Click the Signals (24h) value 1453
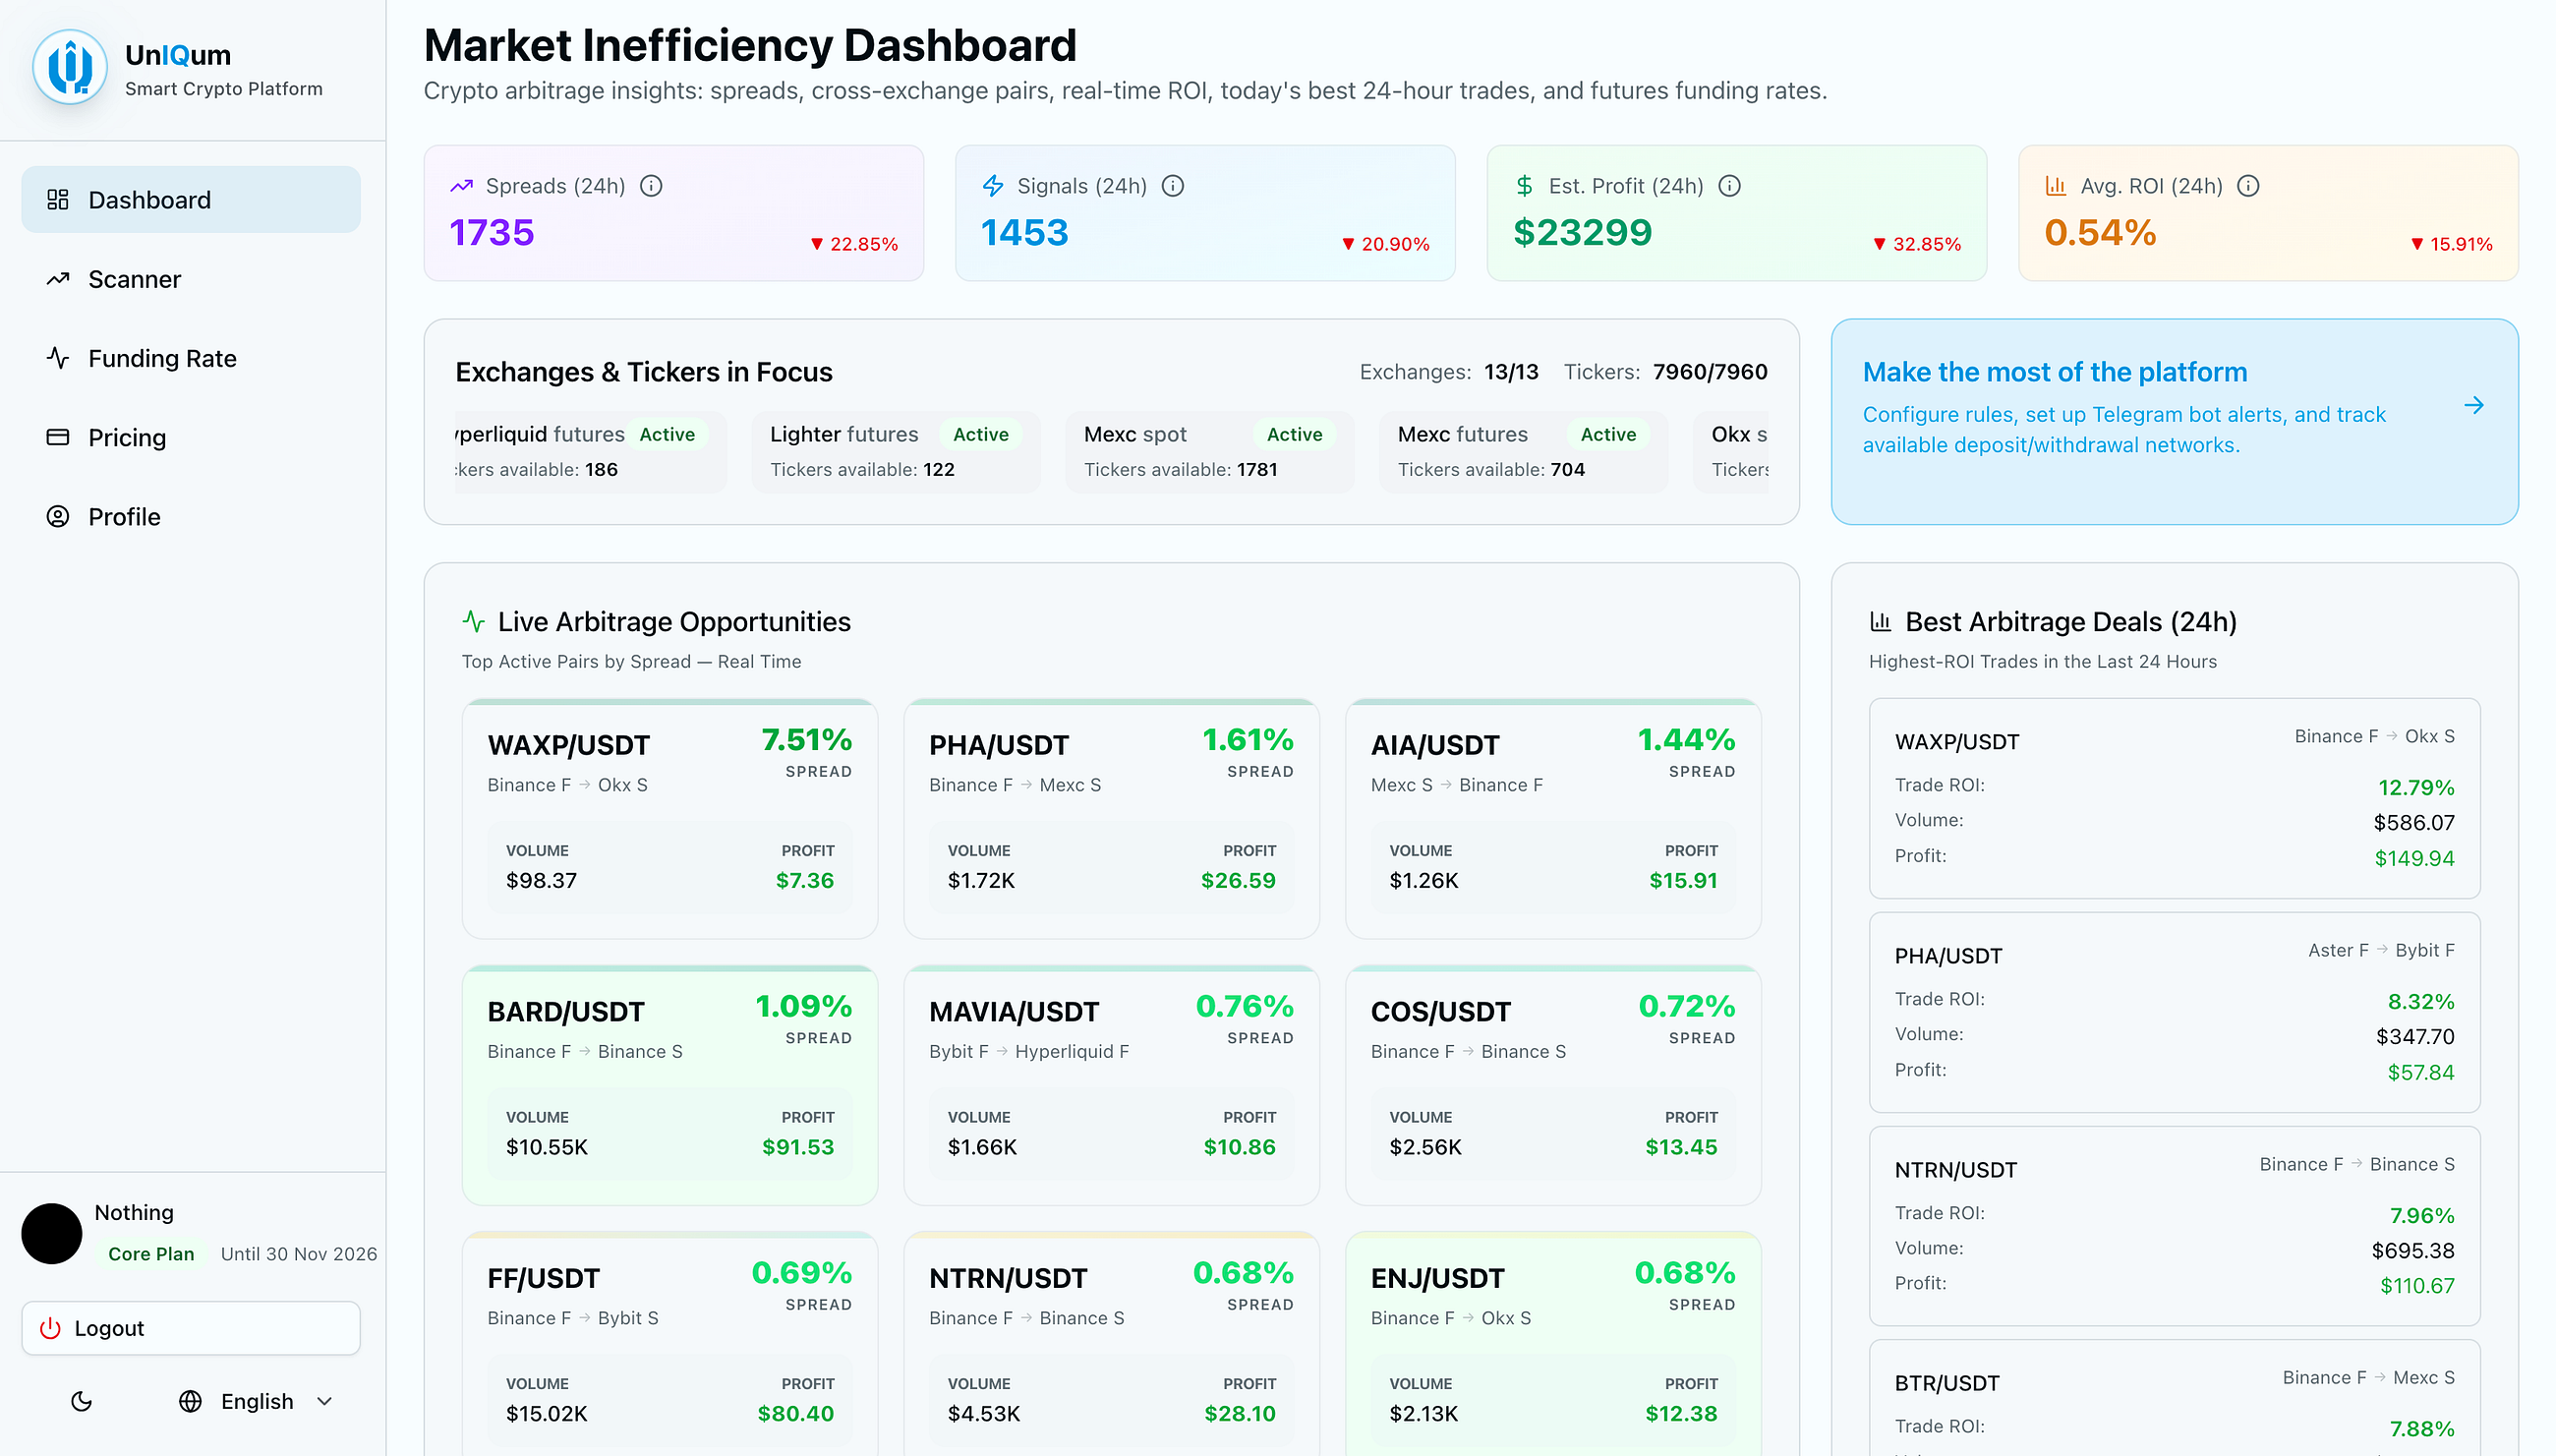 [x=1025, y=232]
